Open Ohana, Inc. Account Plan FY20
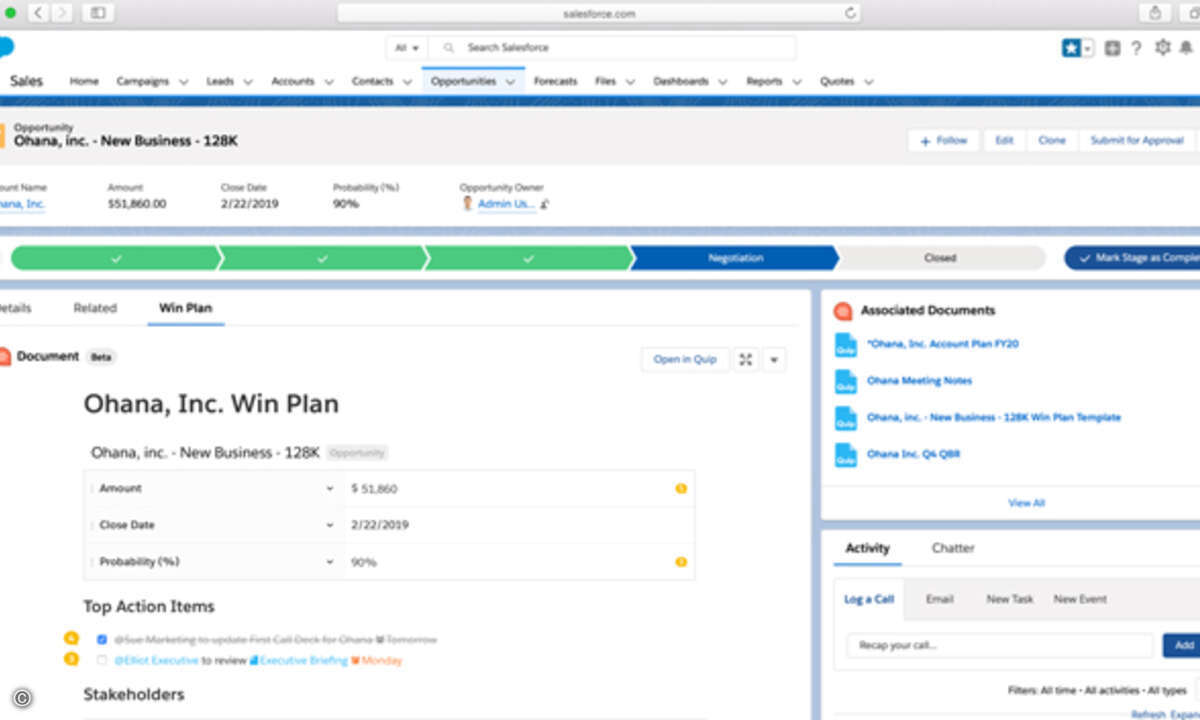 coord(943,344)
